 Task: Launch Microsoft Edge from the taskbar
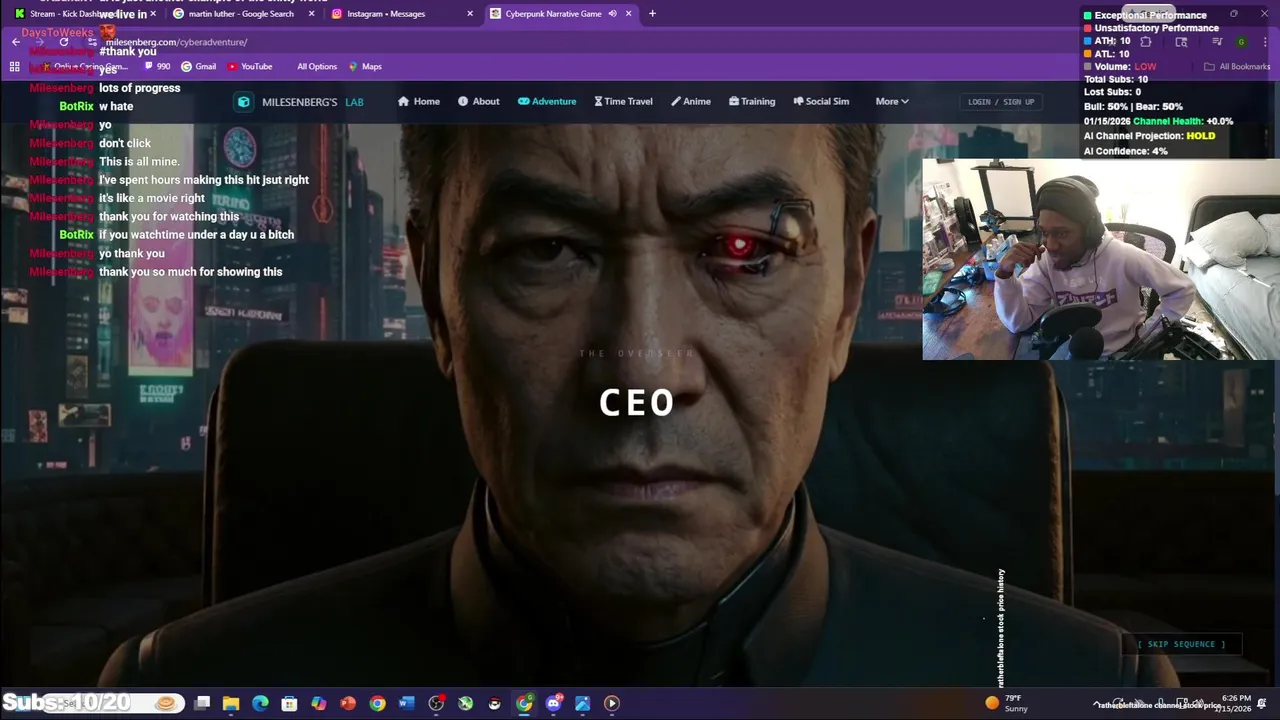coord(260,703)
